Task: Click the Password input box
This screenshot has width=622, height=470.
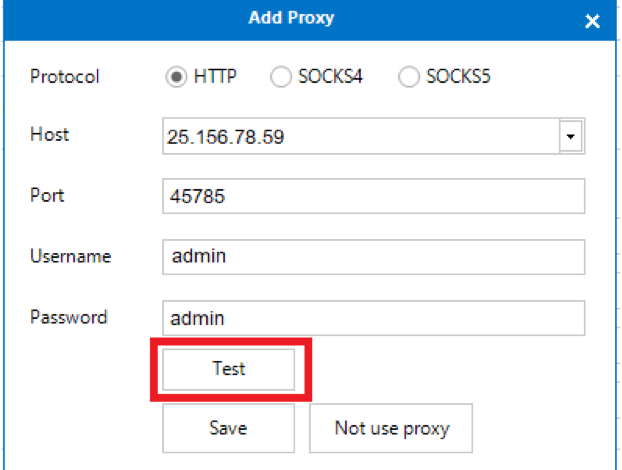Action: (374, 318)
